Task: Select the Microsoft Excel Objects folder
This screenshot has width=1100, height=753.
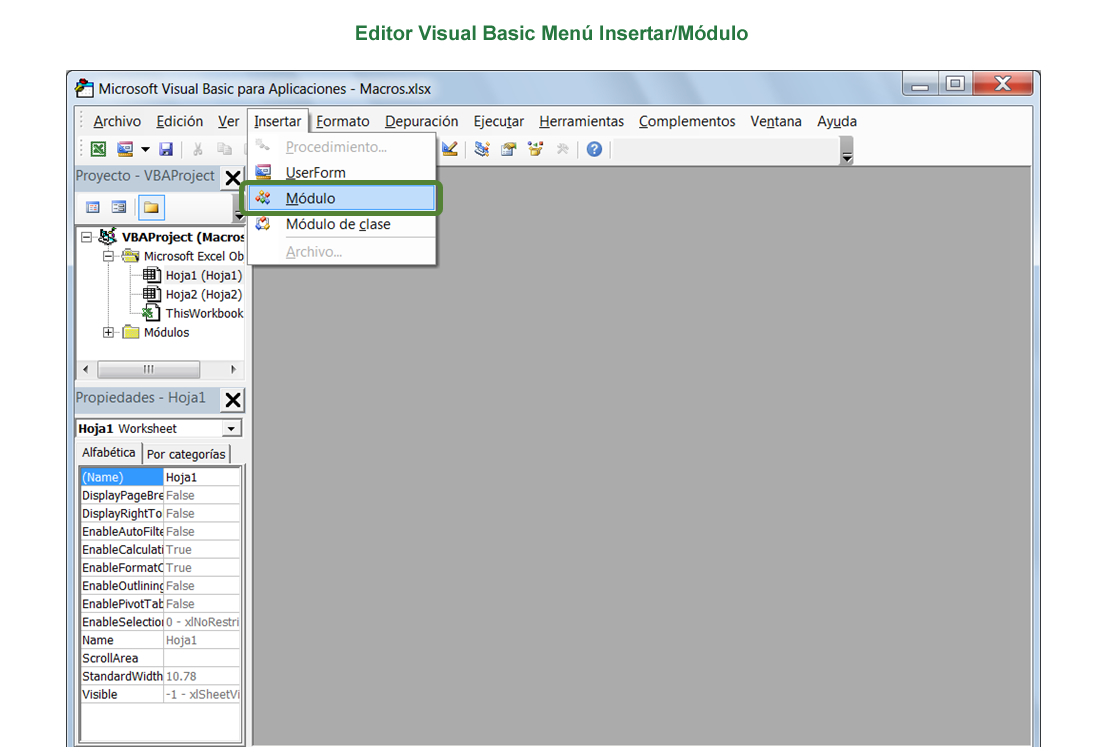Action: (194, 256)
